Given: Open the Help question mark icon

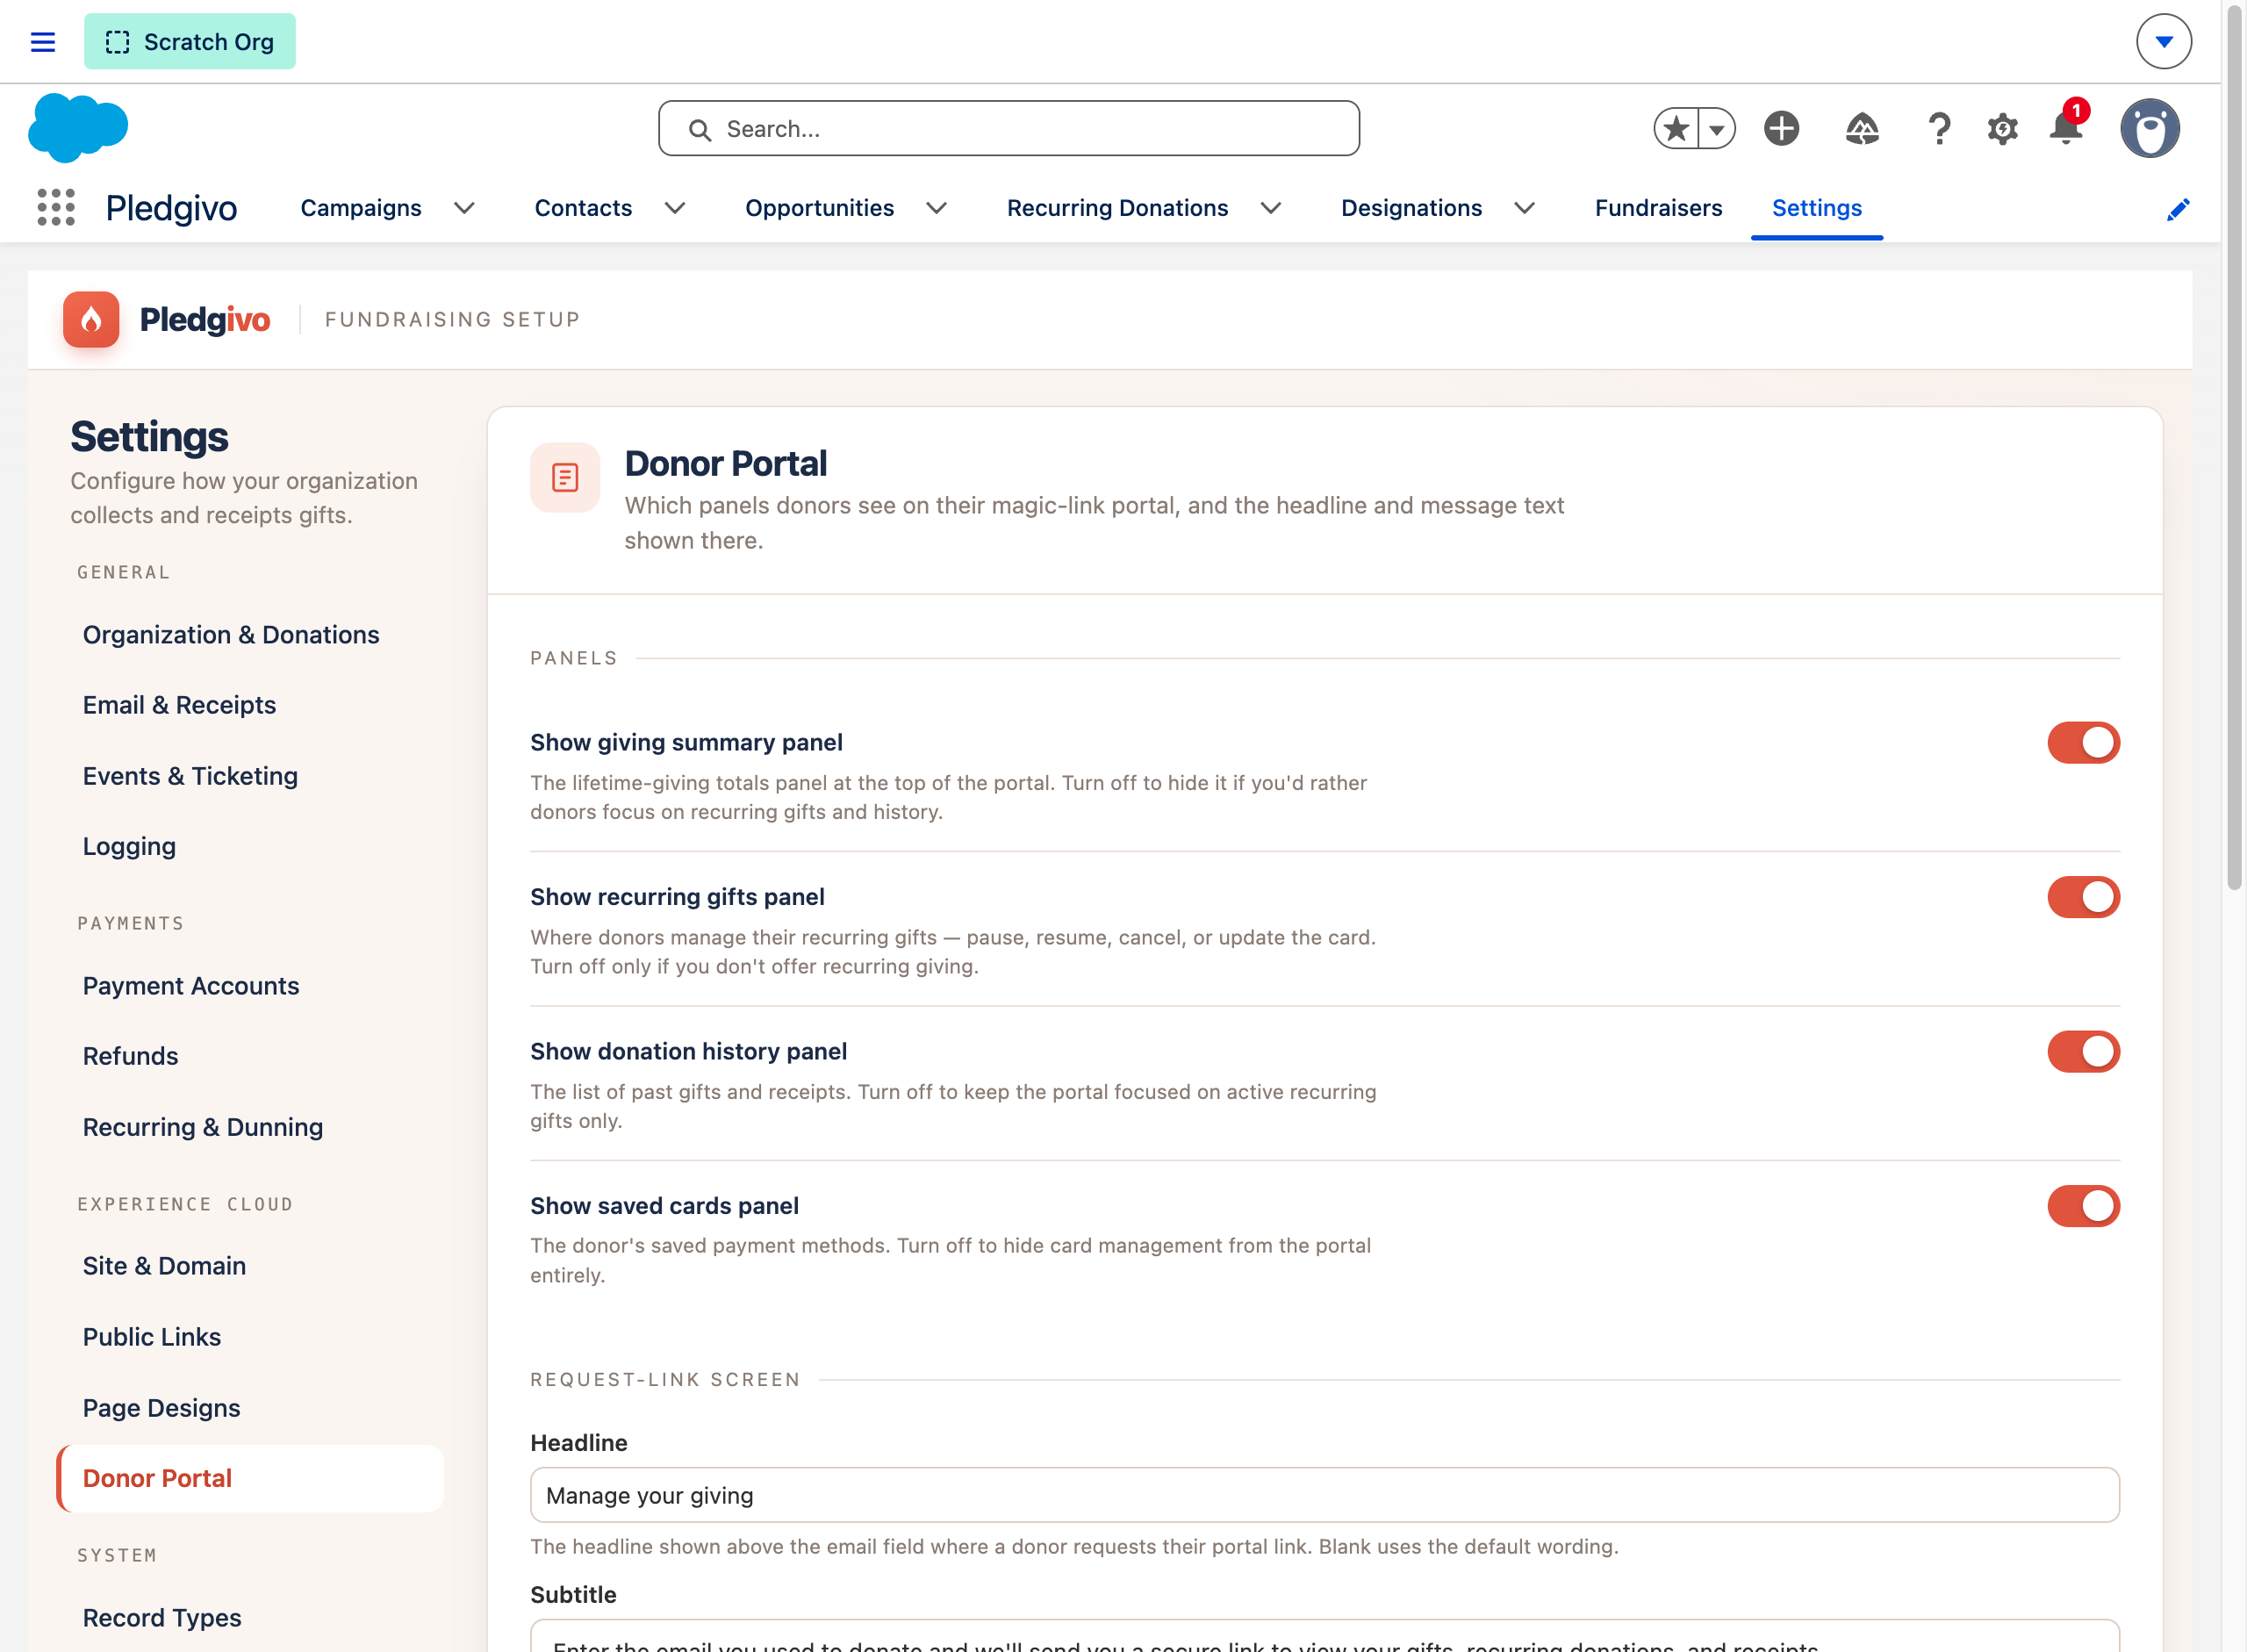Looking at the screenshot, I should coord(1939,128).
